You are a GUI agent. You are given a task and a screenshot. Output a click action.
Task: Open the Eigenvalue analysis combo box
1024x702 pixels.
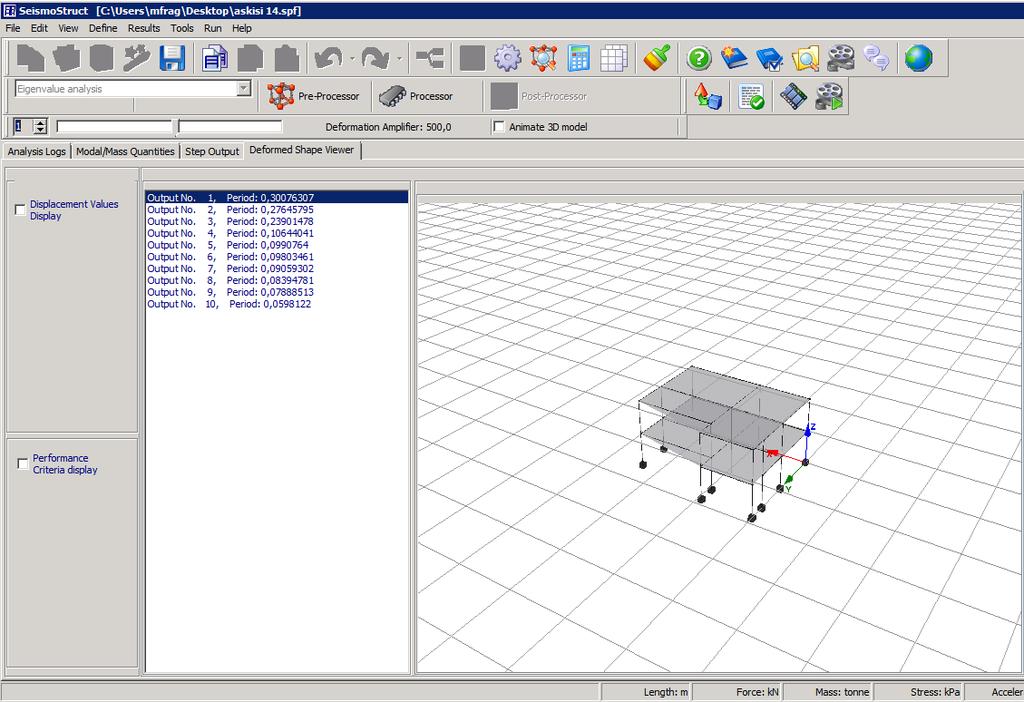(x=133, y=89)
